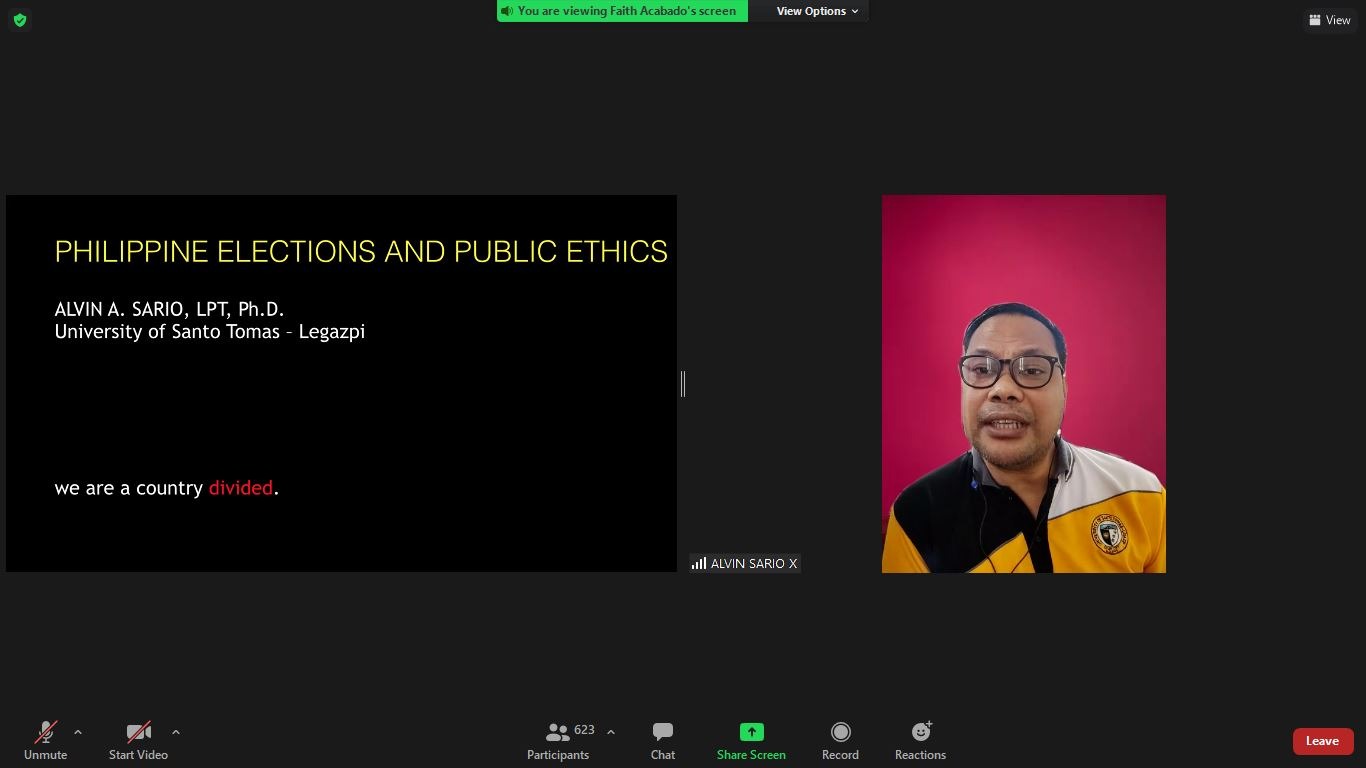Unmute the microphone
Viewport: 1366px width, 768px height.
(x=45, y=740)
